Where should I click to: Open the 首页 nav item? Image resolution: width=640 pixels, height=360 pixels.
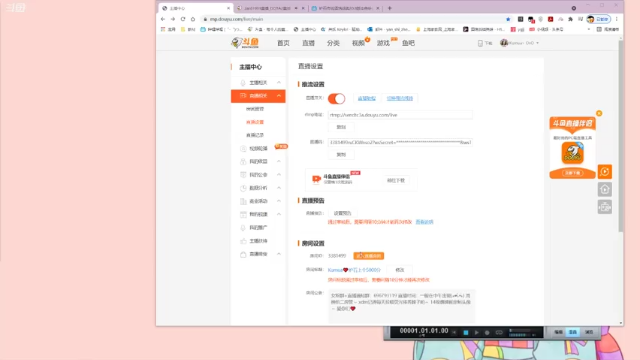283,43
